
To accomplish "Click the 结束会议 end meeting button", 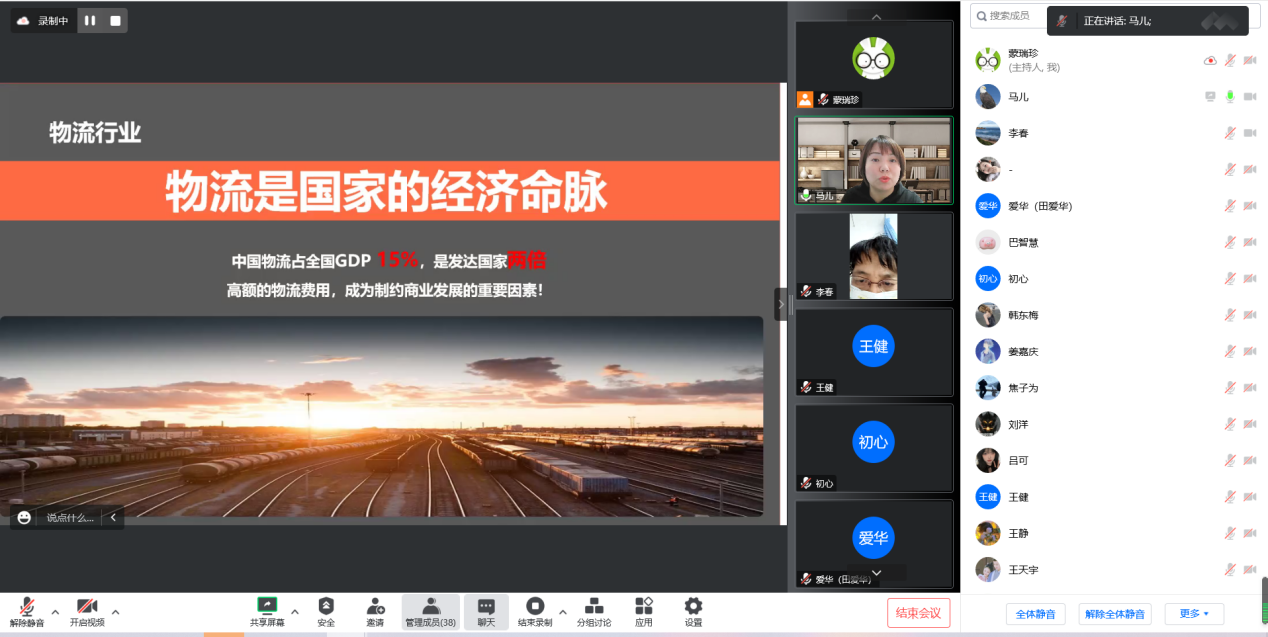I will (x=918, y=613).
